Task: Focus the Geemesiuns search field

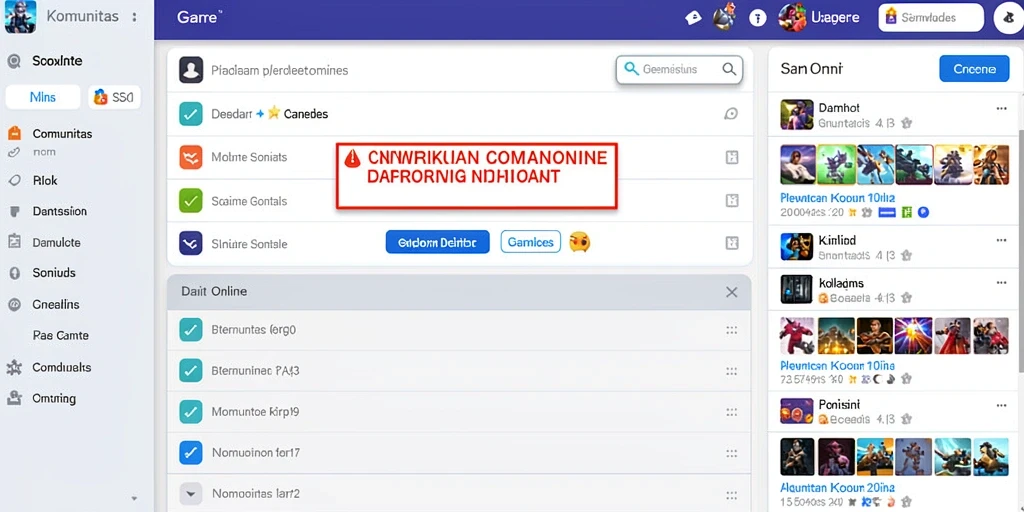Action: coord(679,69)
